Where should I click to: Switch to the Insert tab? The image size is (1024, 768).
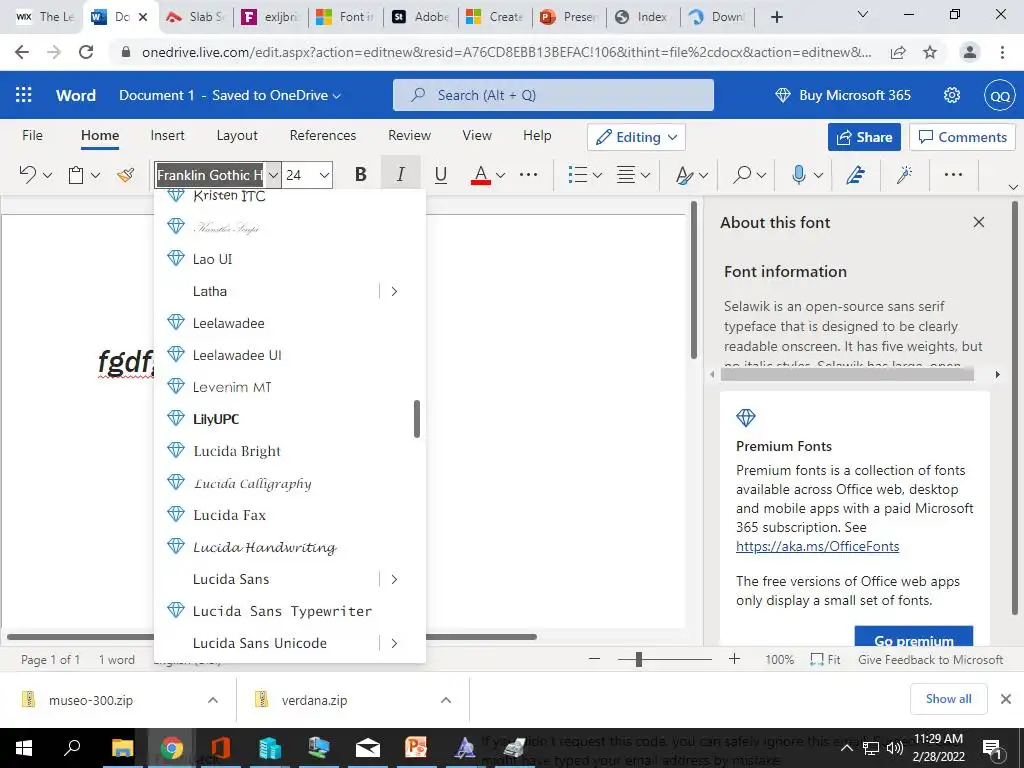(x=167, y=135)
